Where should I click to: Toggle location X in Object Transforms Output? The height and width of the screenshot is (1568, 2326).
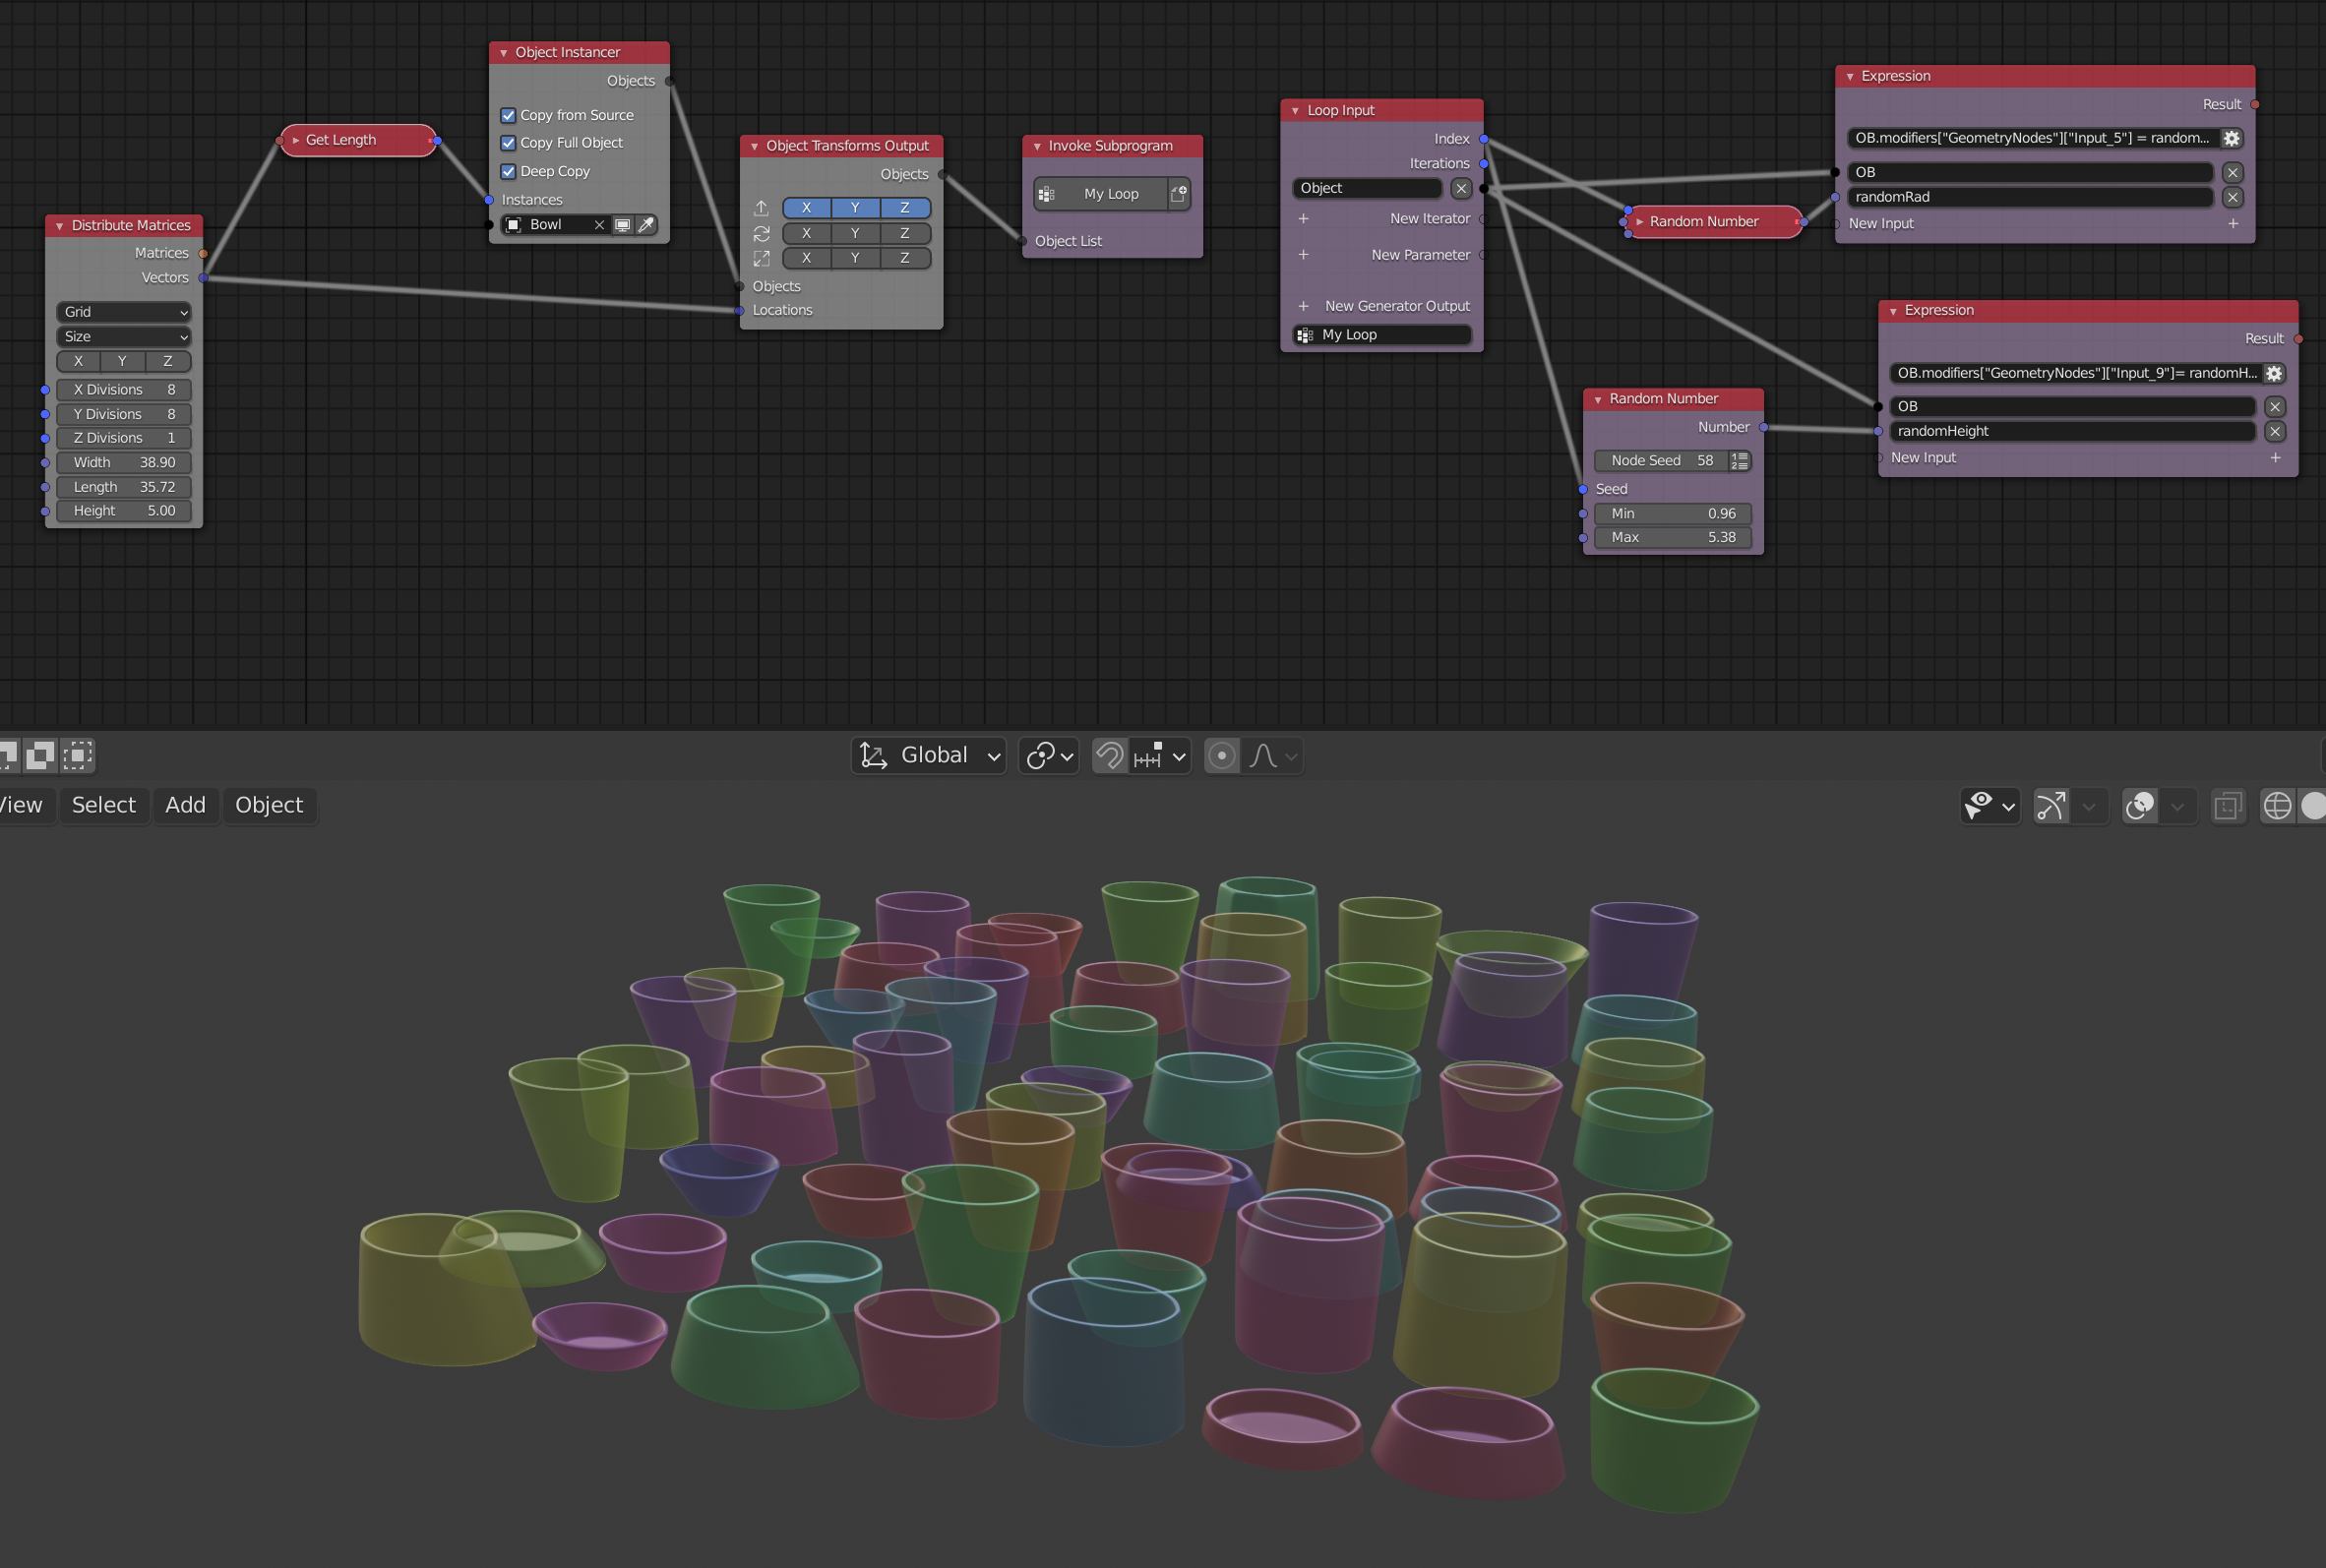coord(807,208)
